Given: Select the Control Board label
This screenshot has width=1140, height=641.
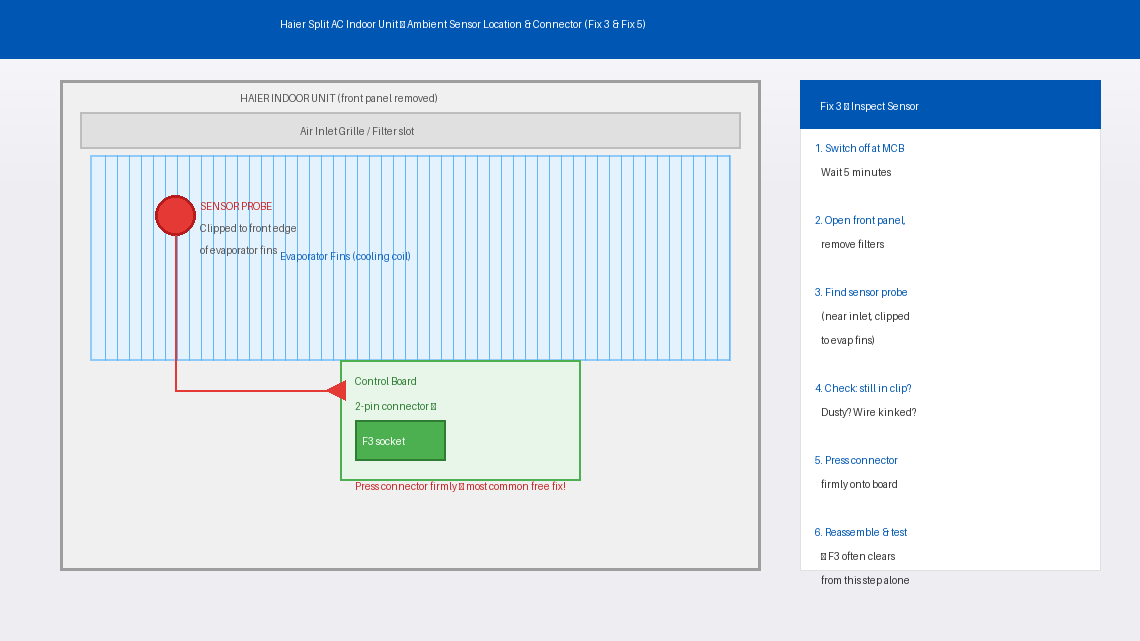Looking at the screenshot, I should 385,381.
